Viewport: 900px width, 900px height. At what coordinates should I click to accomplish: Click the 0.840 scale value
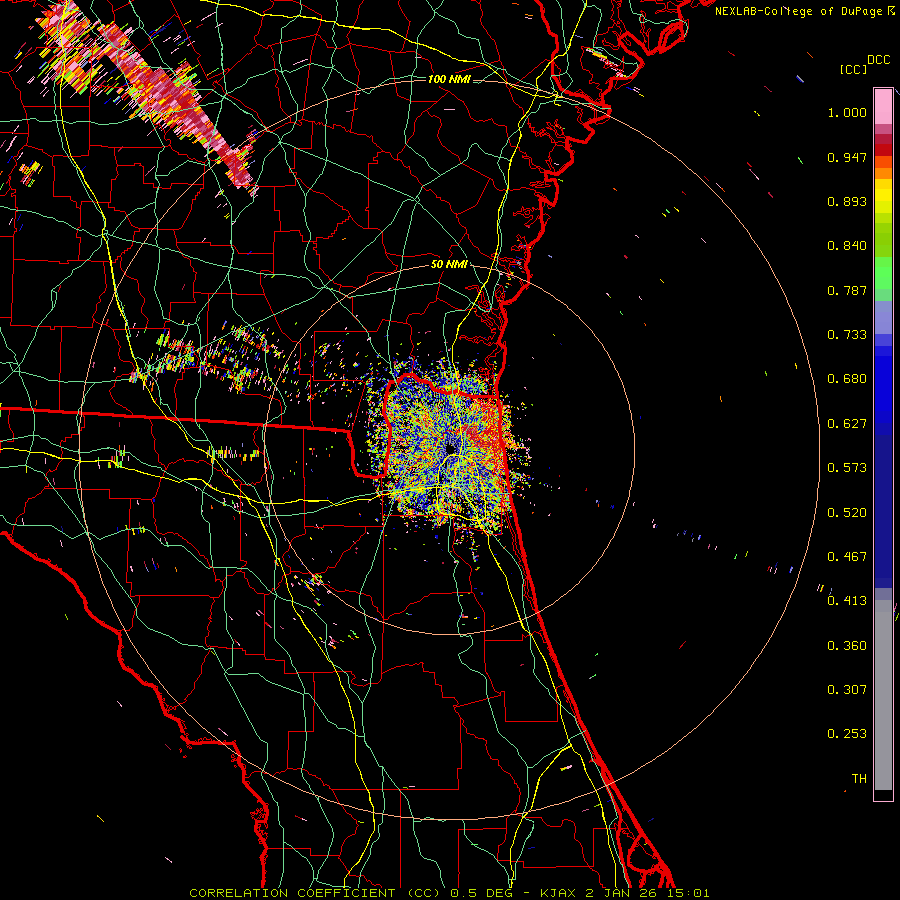(x=847, y=246)
